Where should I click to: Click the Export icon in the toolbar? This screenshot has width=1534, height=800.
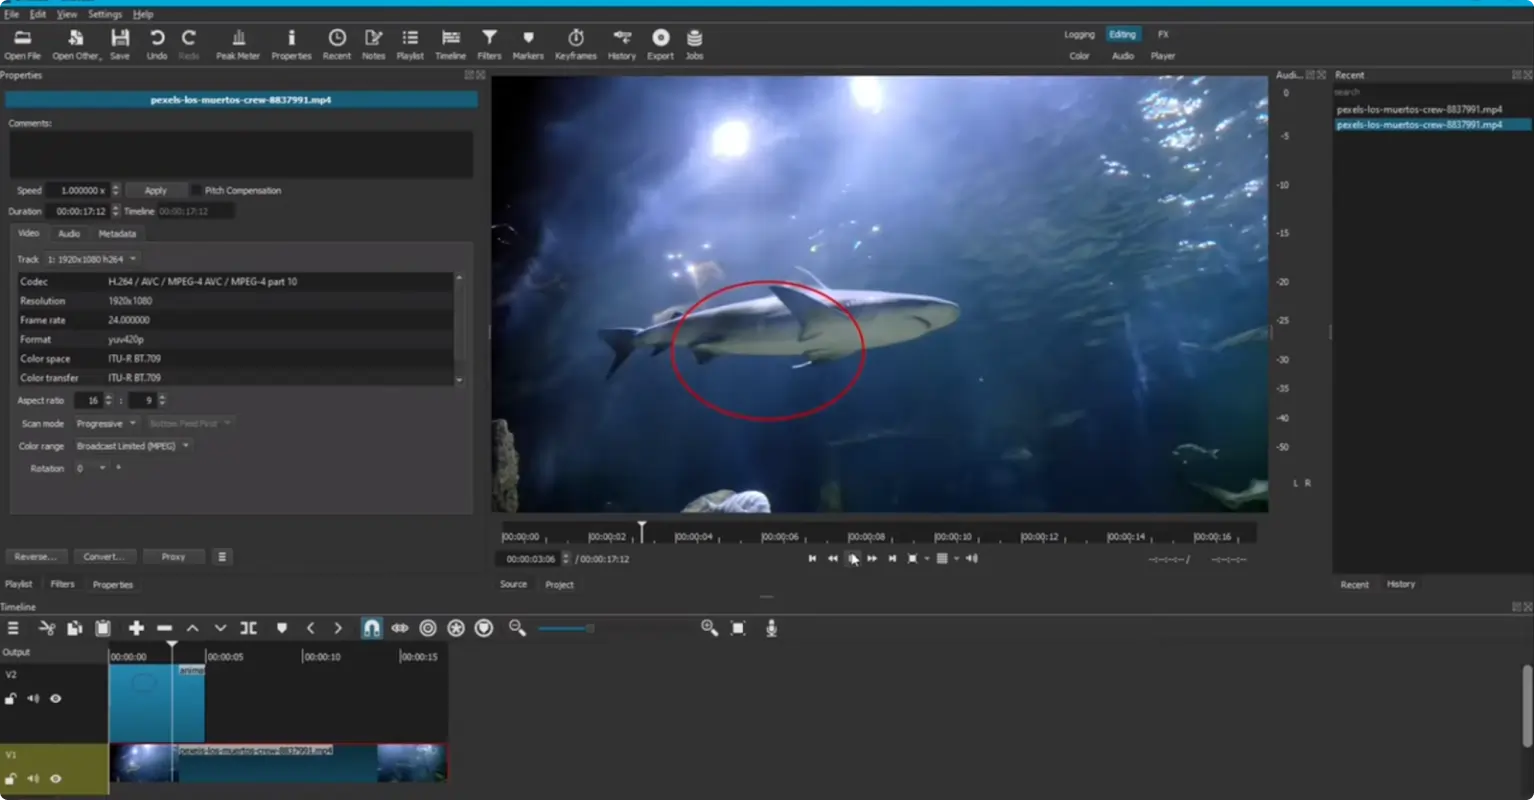[660, 42]
